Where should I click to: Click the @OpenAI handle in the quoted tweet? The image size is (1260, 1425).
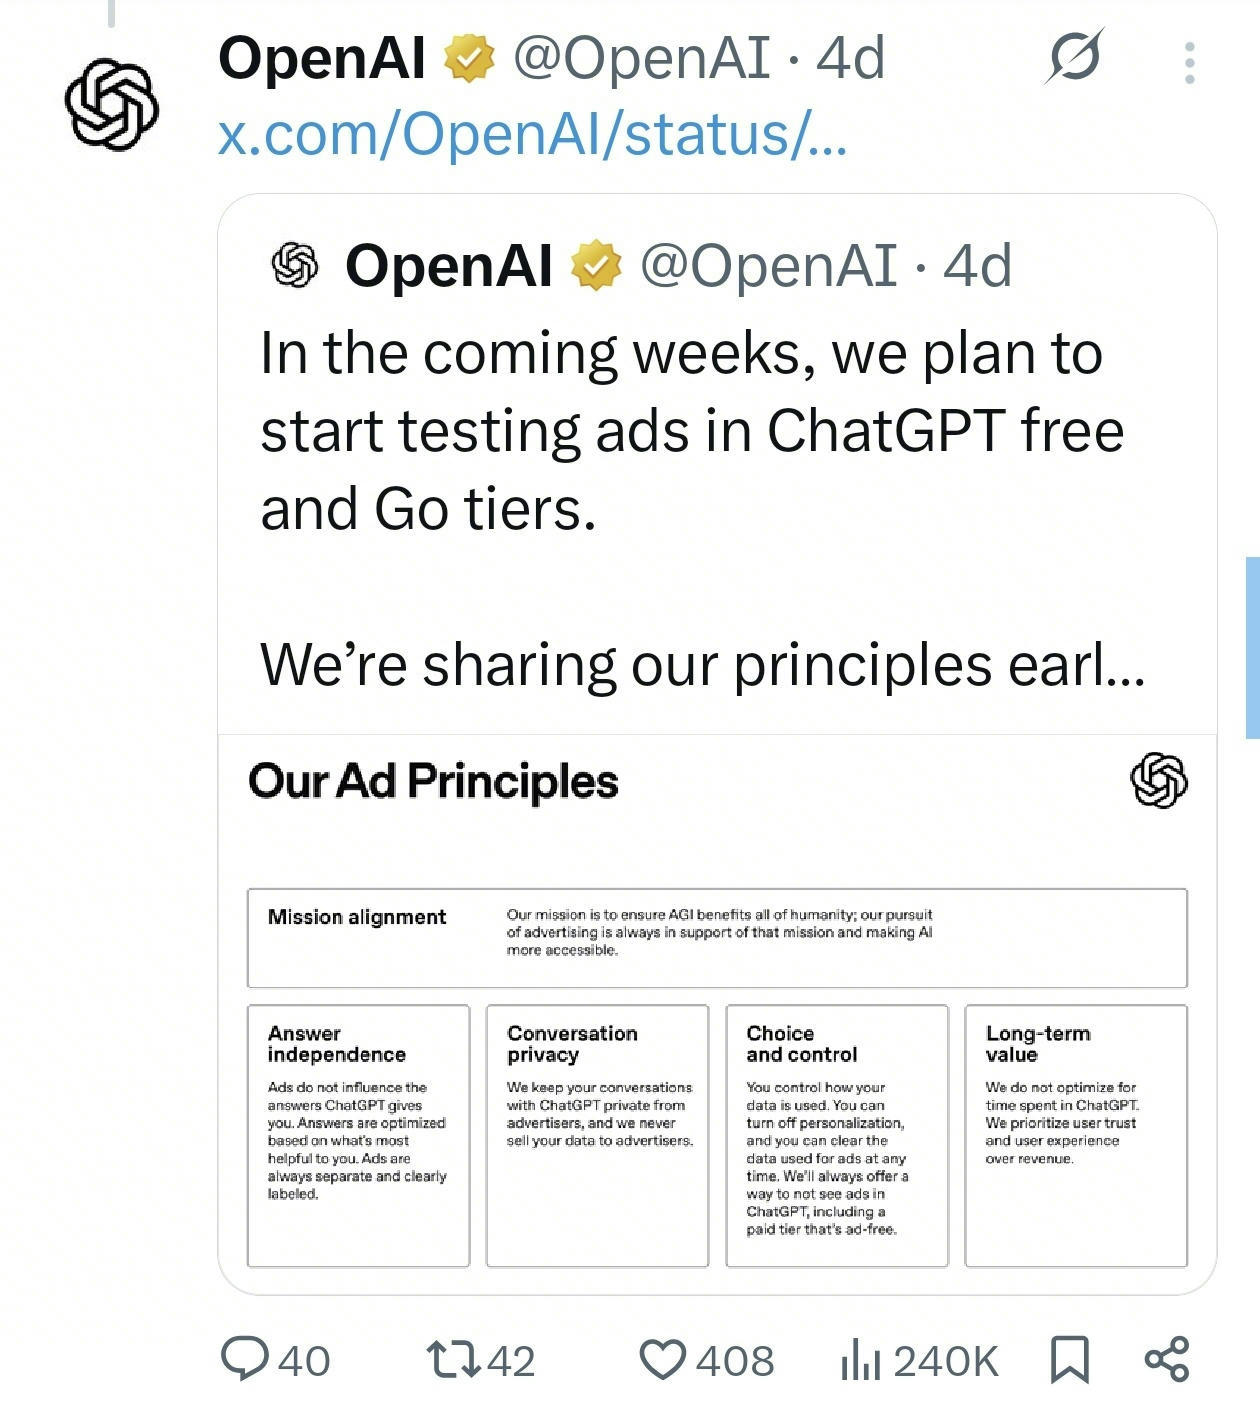(x=770, y=267)
